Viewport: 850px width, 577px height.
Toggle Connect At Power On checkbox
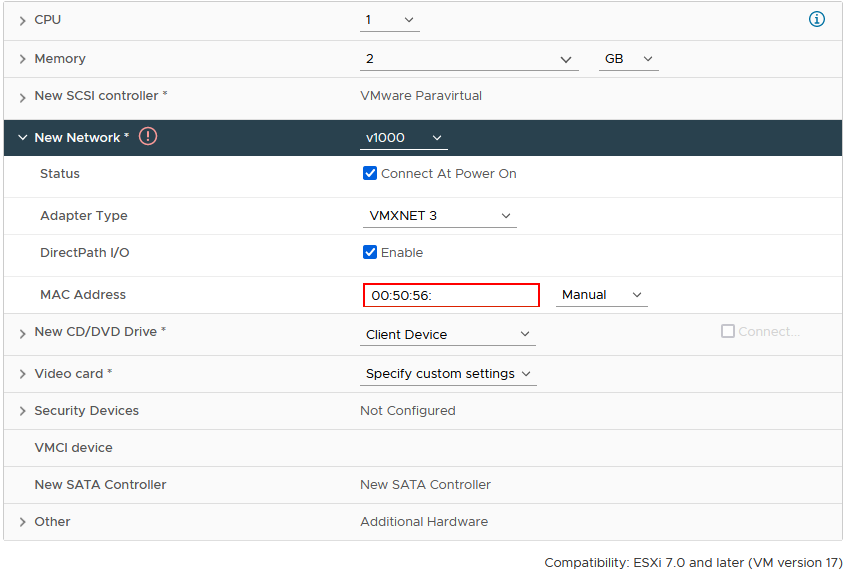pos(370,173)
